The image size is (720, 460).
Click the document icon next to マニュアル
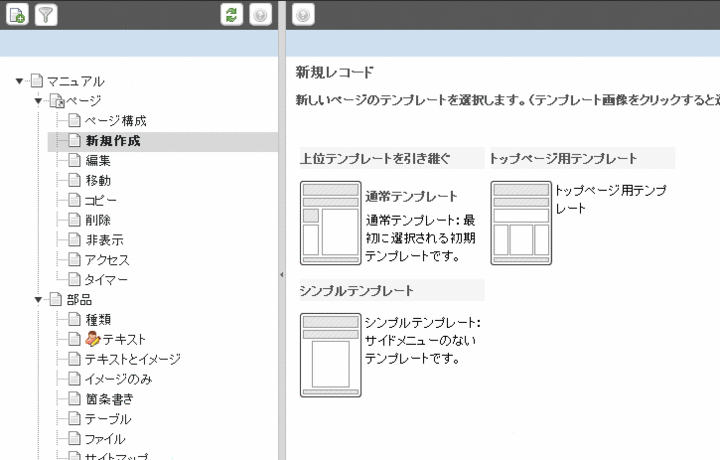click(x=37, y=81)
